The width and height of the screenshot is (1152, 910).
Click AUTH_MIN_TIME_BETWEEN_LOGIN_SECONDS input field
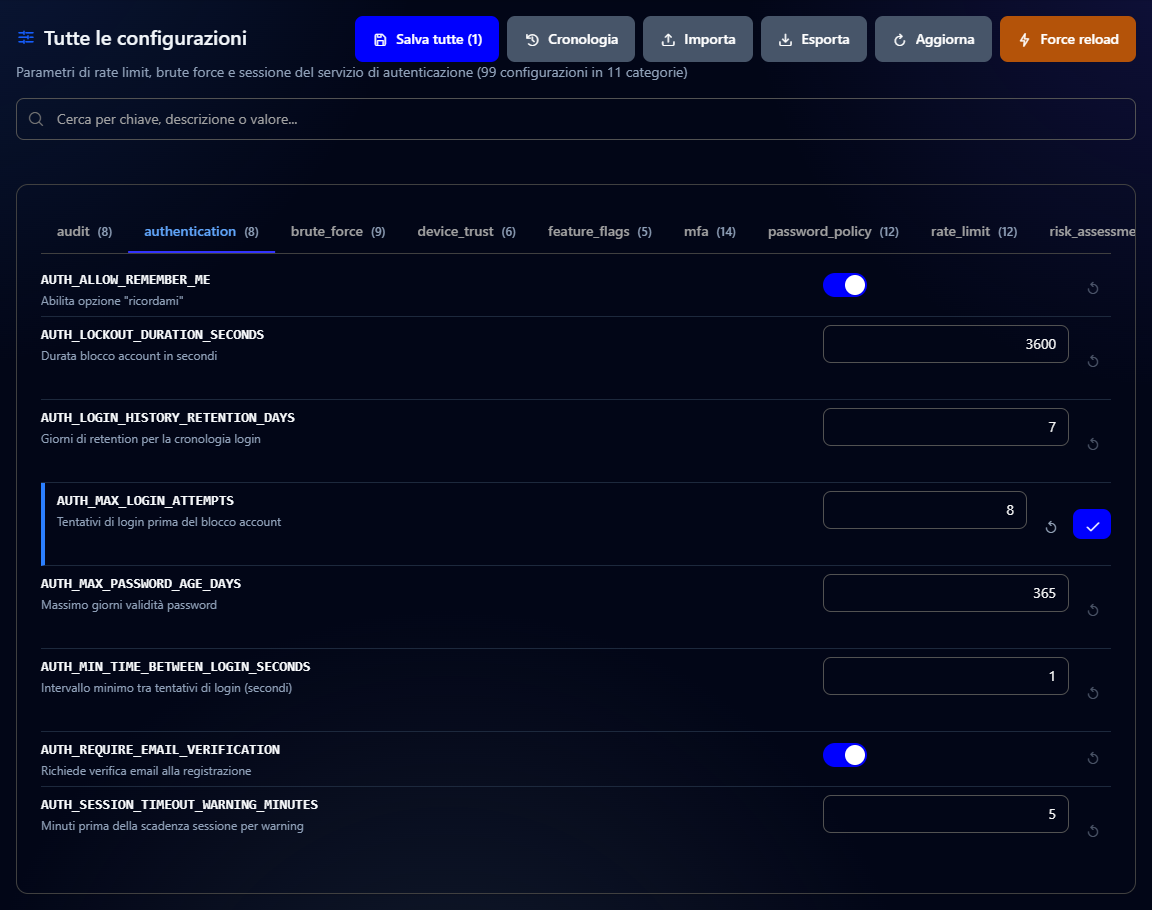(x=946, y=676)
